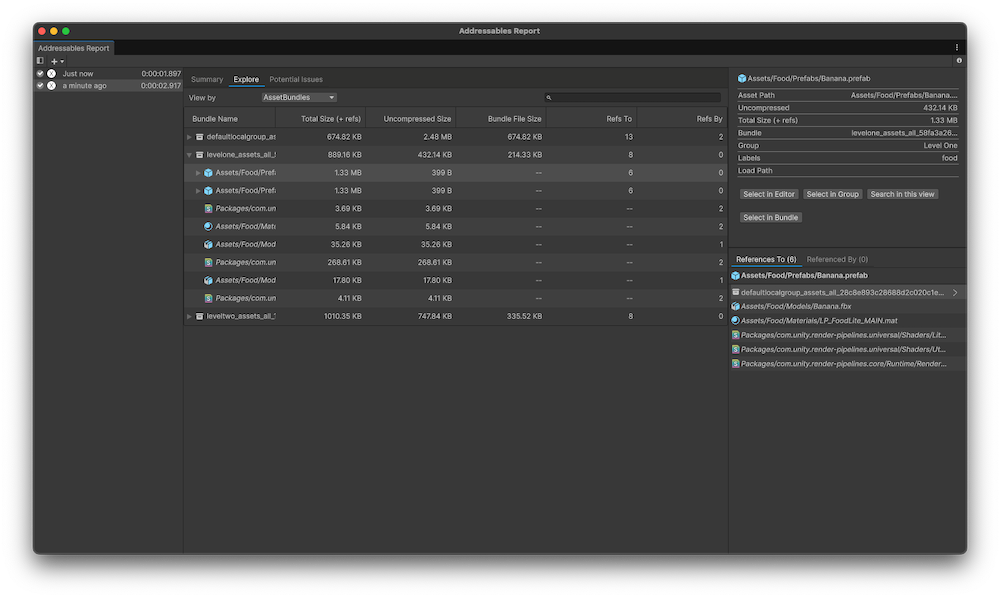1000x598 pixels.
Task: Click the Search in this view button
Action: pos(903,193)
